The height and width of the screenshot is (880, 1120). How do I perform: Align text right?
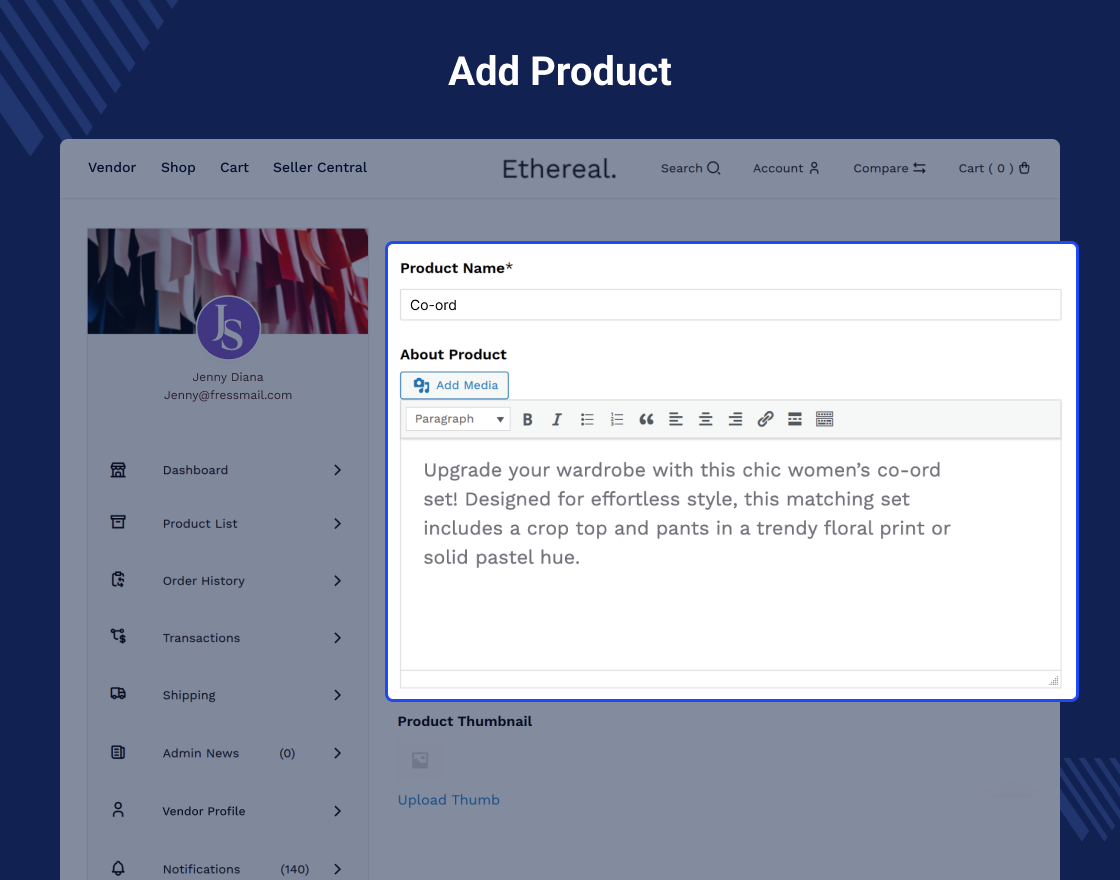coord(735,419)
